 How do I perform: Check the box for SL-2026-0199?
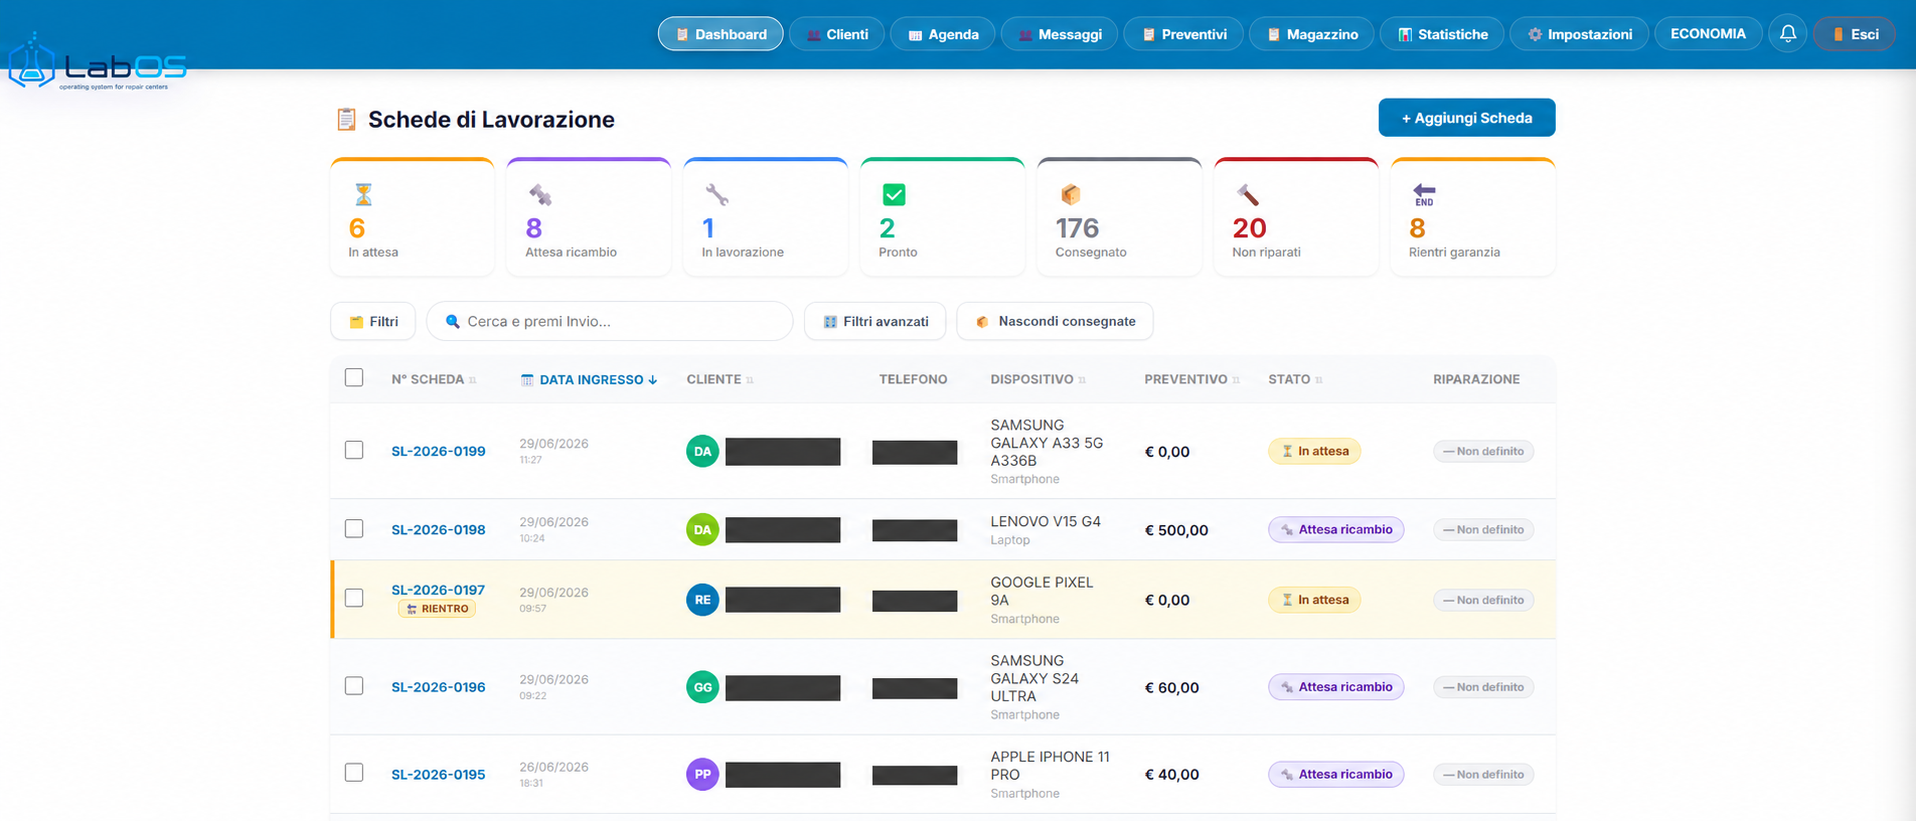pos(354,450)
